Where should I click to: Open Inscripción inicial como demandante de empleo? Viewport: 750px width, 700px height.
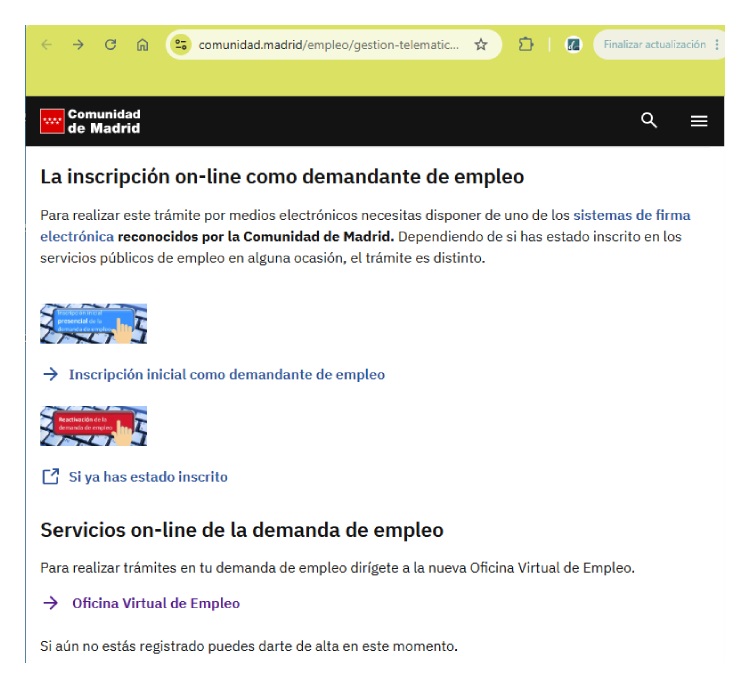pyautogui.click(x=227, y=374)
